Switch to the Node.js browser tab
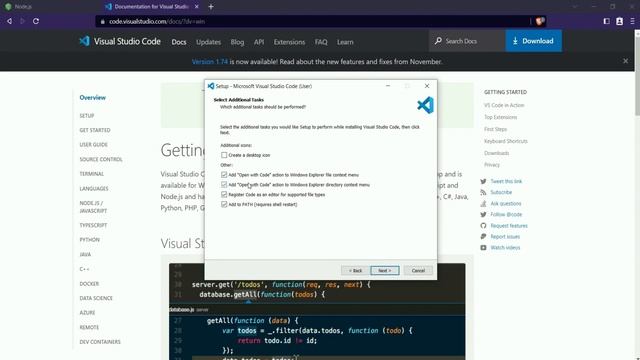640x360 pixels. tap(49, 7)
